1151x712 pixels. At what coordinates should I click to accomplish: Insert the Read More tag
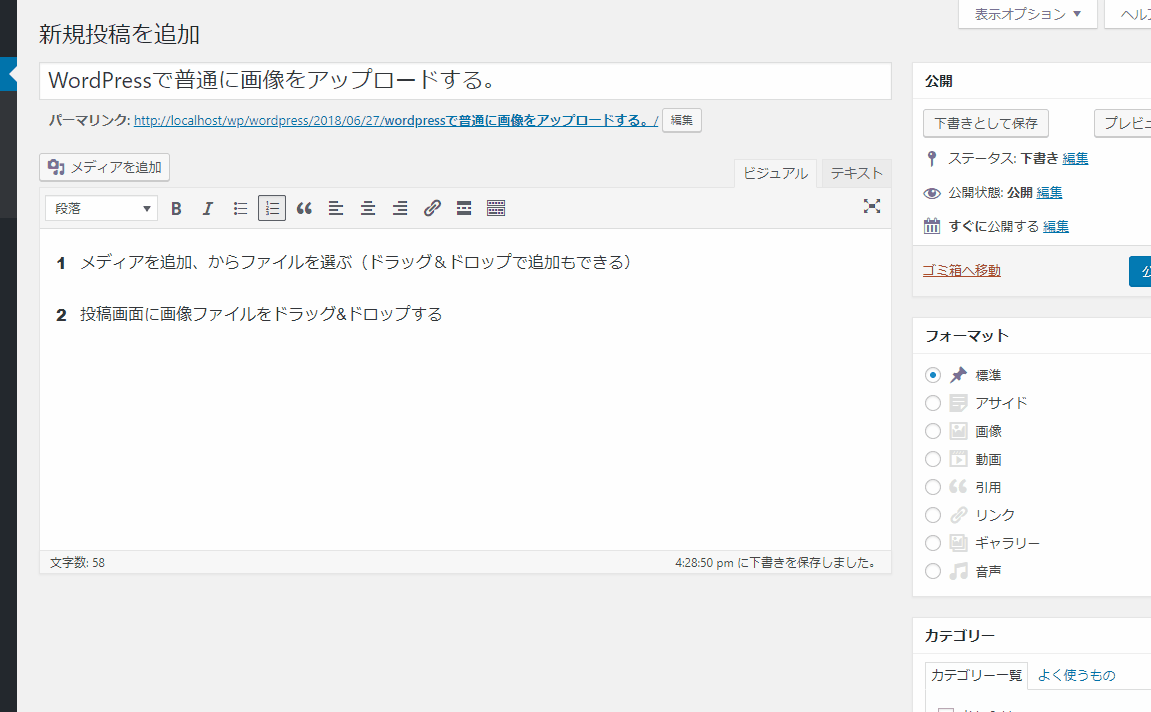tap(464, 208)
